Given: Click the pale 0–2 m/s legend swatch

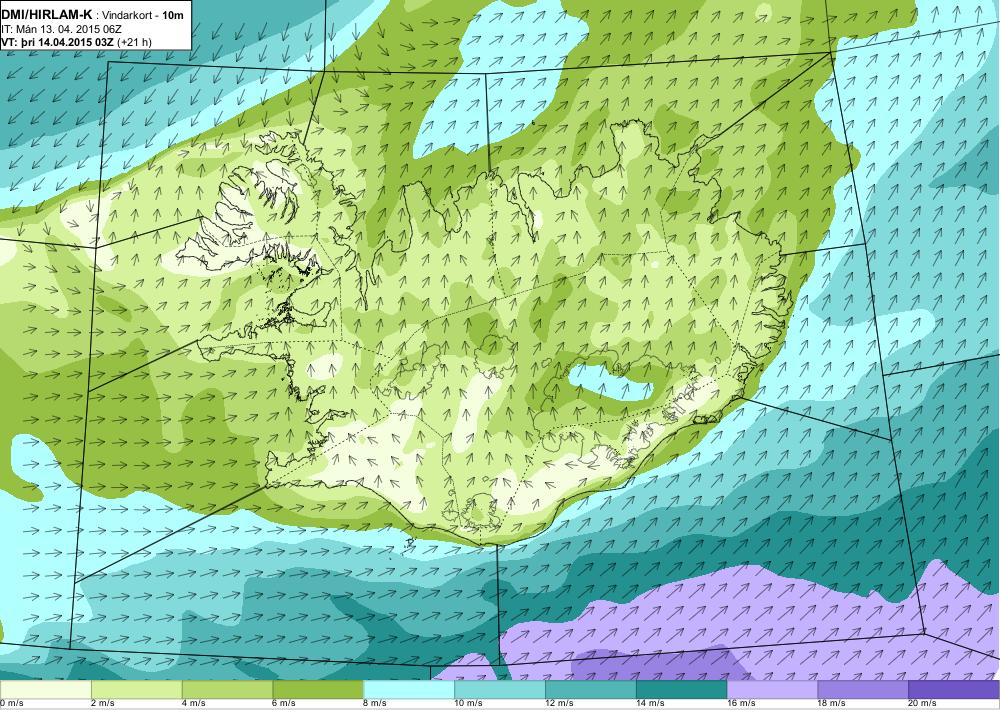Looking at the screenshot, I should (45, 689).
